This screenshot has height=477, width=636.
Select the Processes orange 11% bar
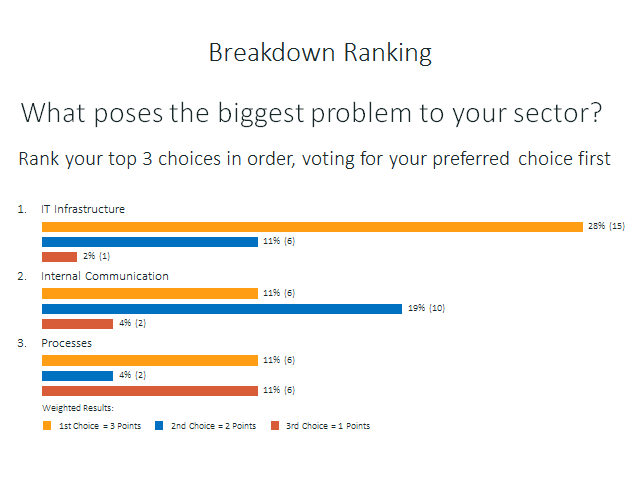(x=150, y=360)
